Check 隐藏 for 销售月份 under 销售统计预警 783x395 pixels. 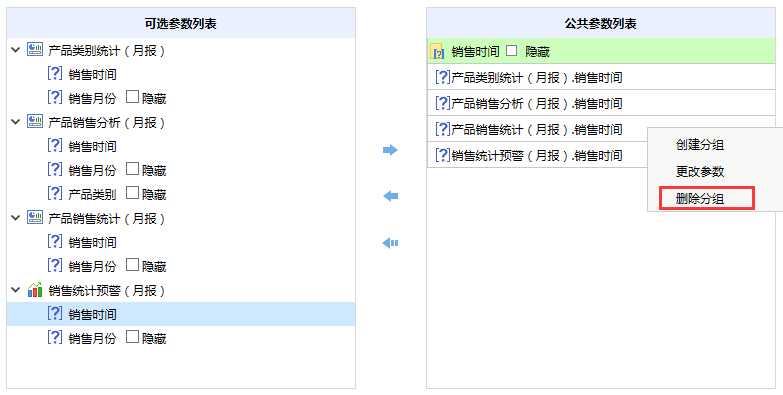click(x=132, y=337)
